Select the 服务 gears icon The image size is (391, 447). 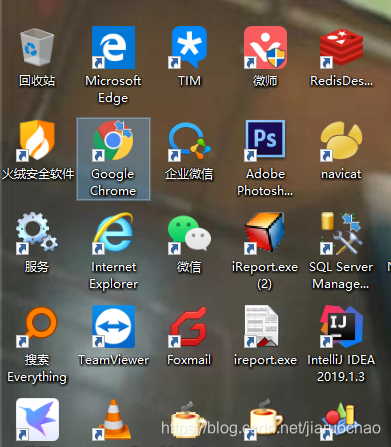tap(37, 233)
